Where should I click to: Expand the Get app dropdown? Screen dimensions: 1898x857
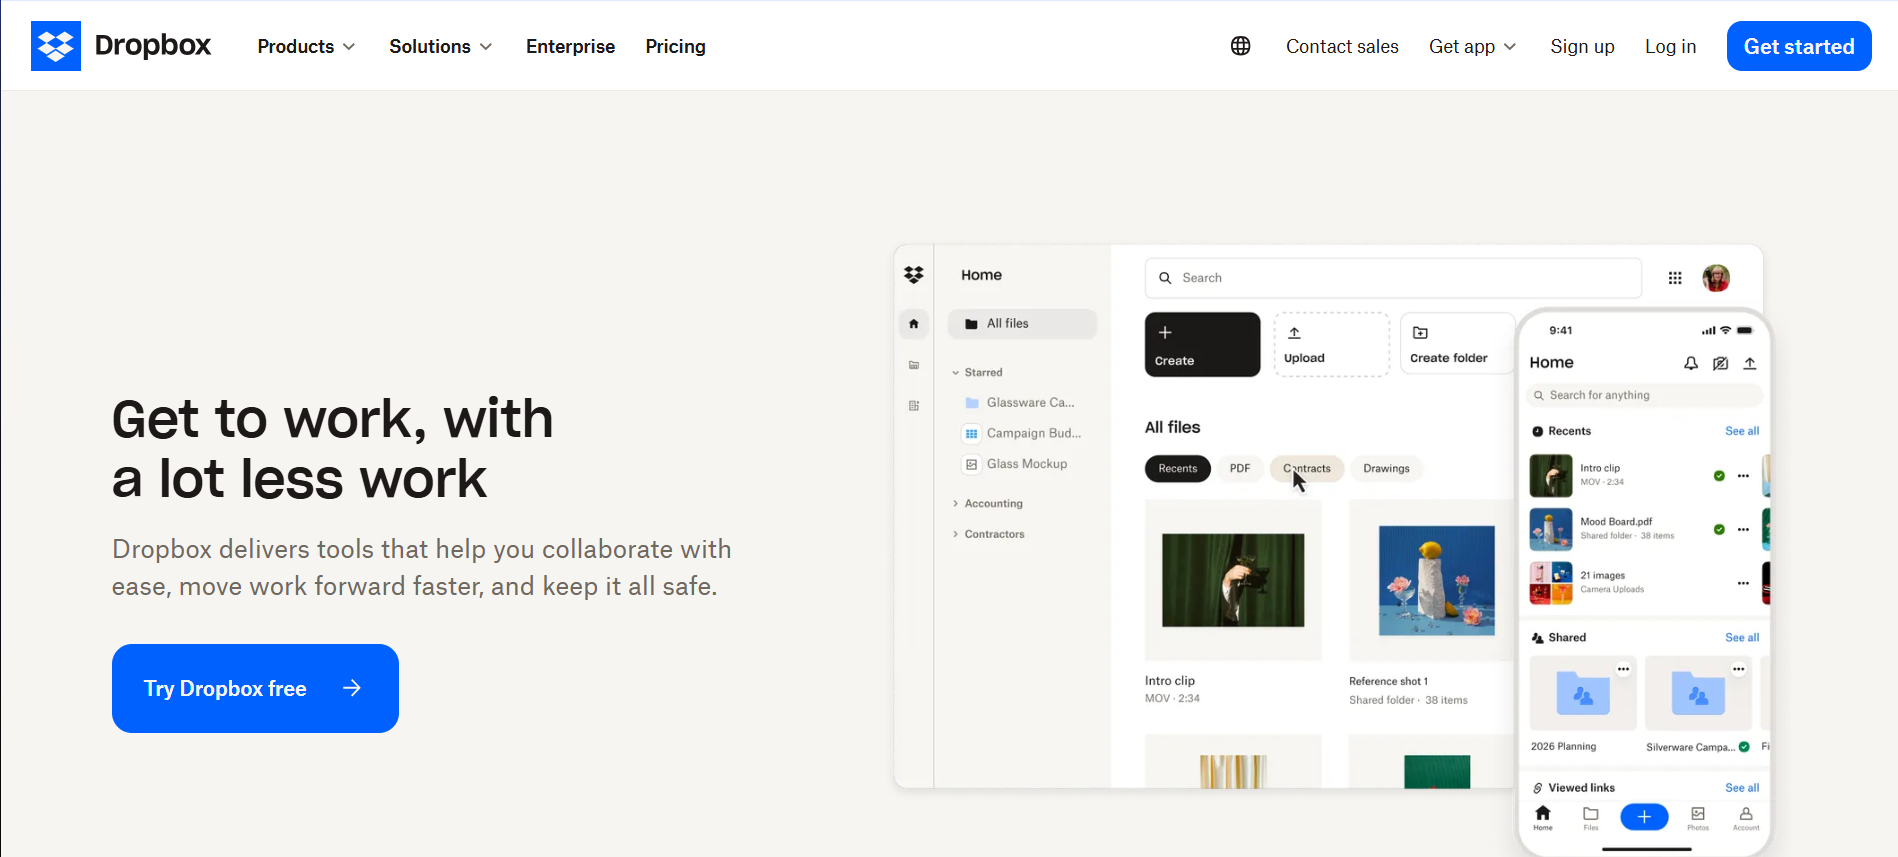point(1472,46)
